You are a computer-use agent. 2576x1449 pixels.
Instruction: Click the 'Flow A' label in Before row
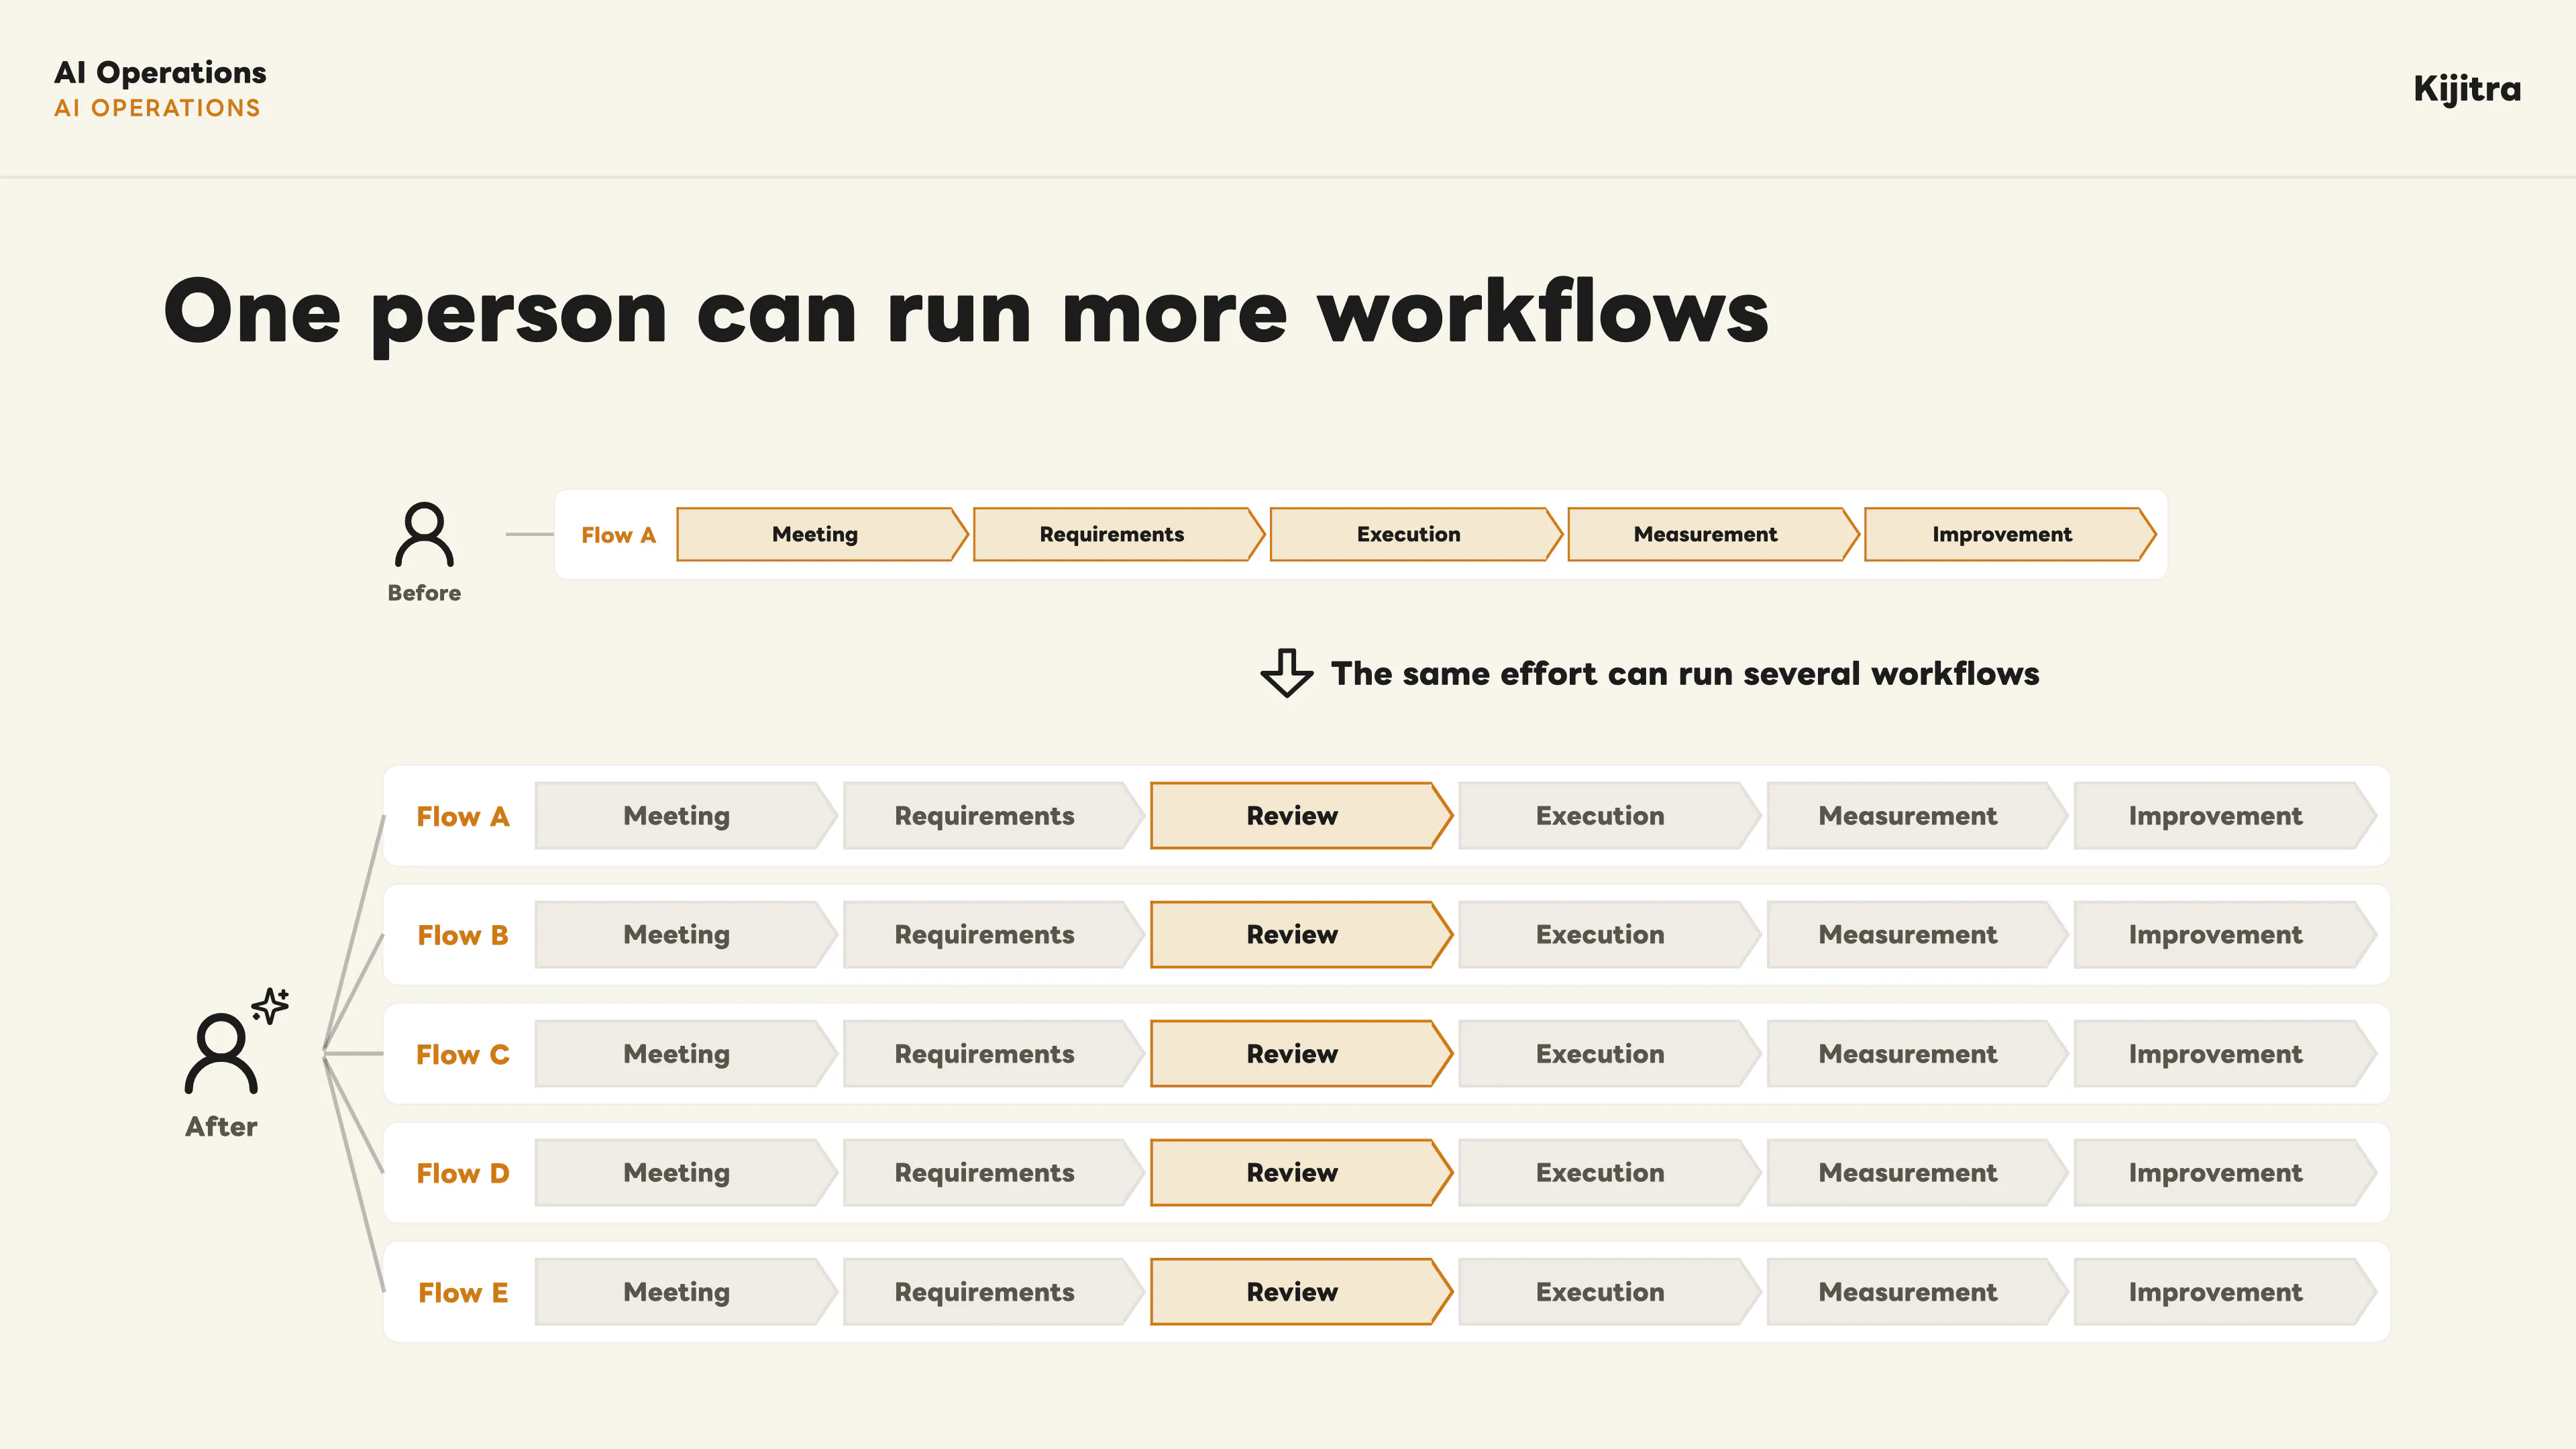click(x=618, y=535)
